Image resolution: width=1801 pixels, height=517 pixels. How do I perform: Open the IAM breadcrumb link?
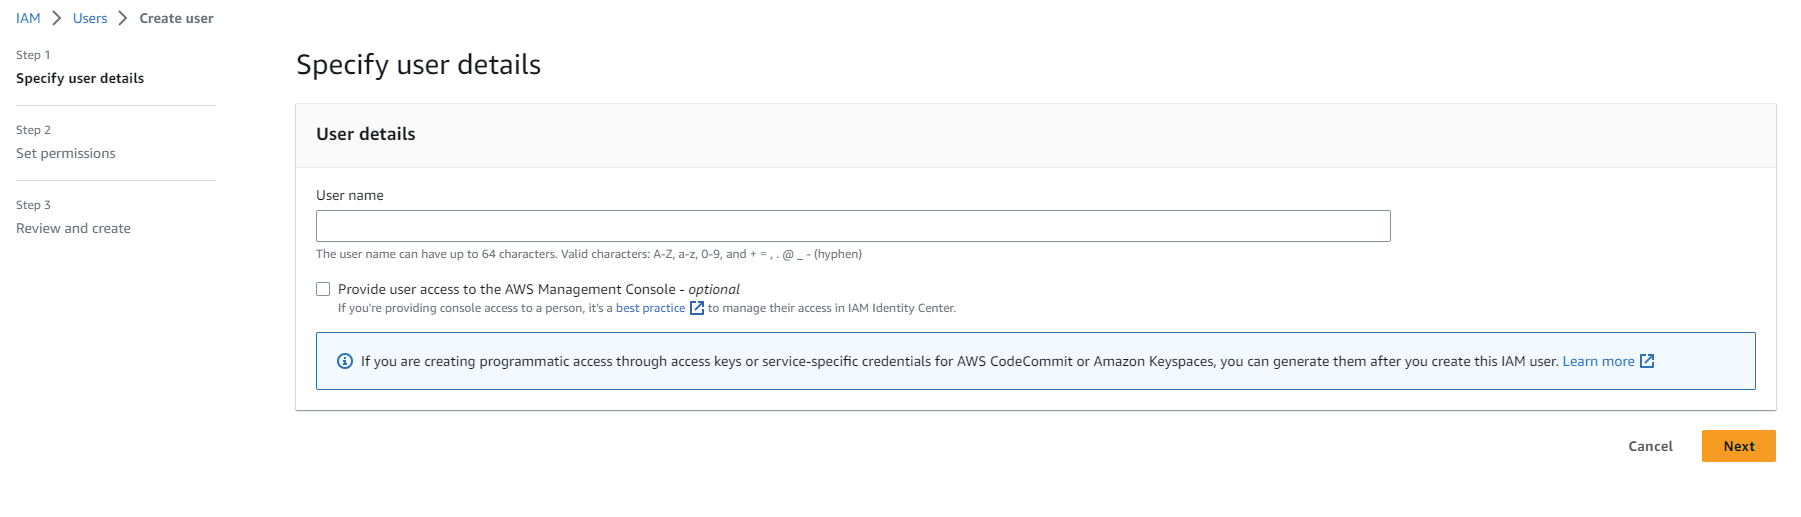pyautogui.click(x=28, y=18)
